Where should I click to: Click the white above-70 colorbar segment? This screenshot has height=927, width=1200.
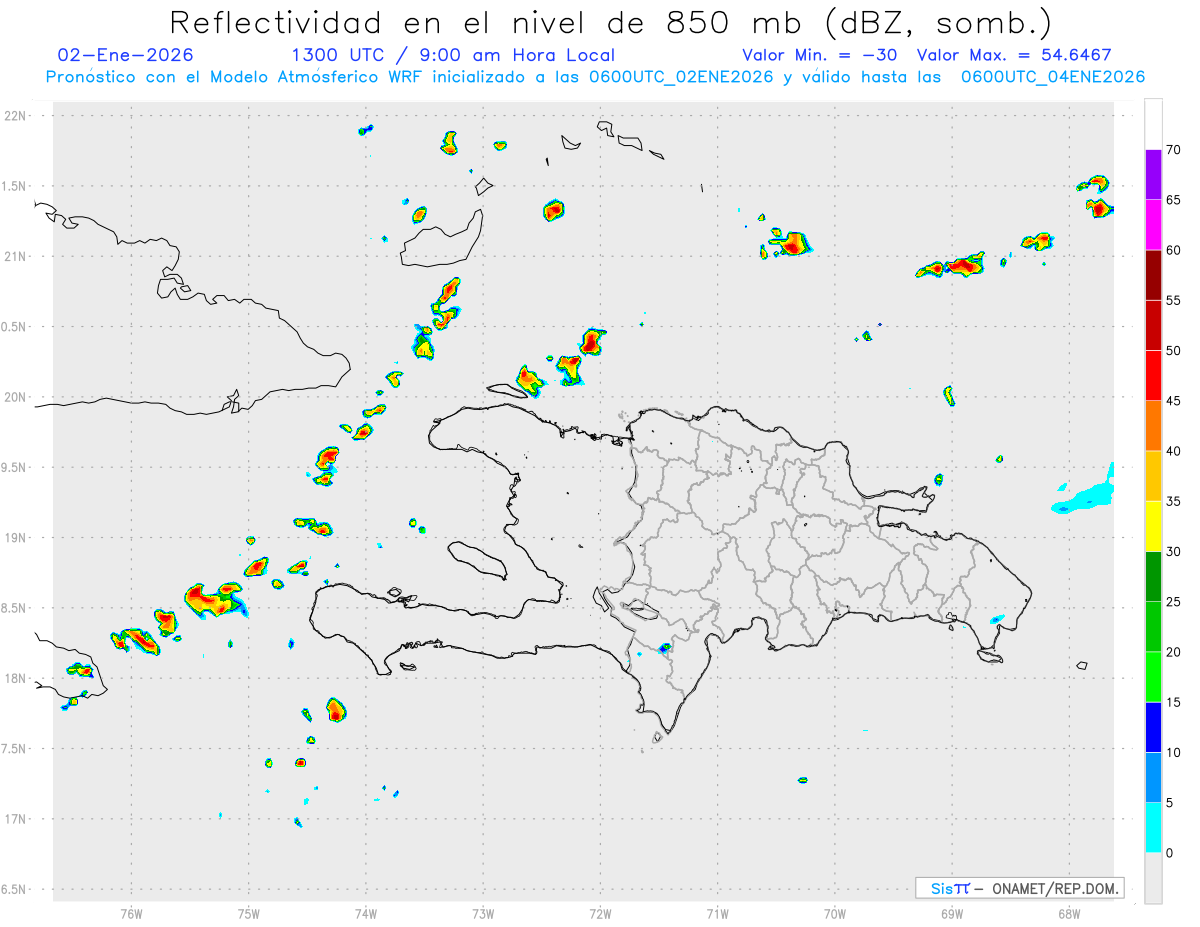point(1153,124)
